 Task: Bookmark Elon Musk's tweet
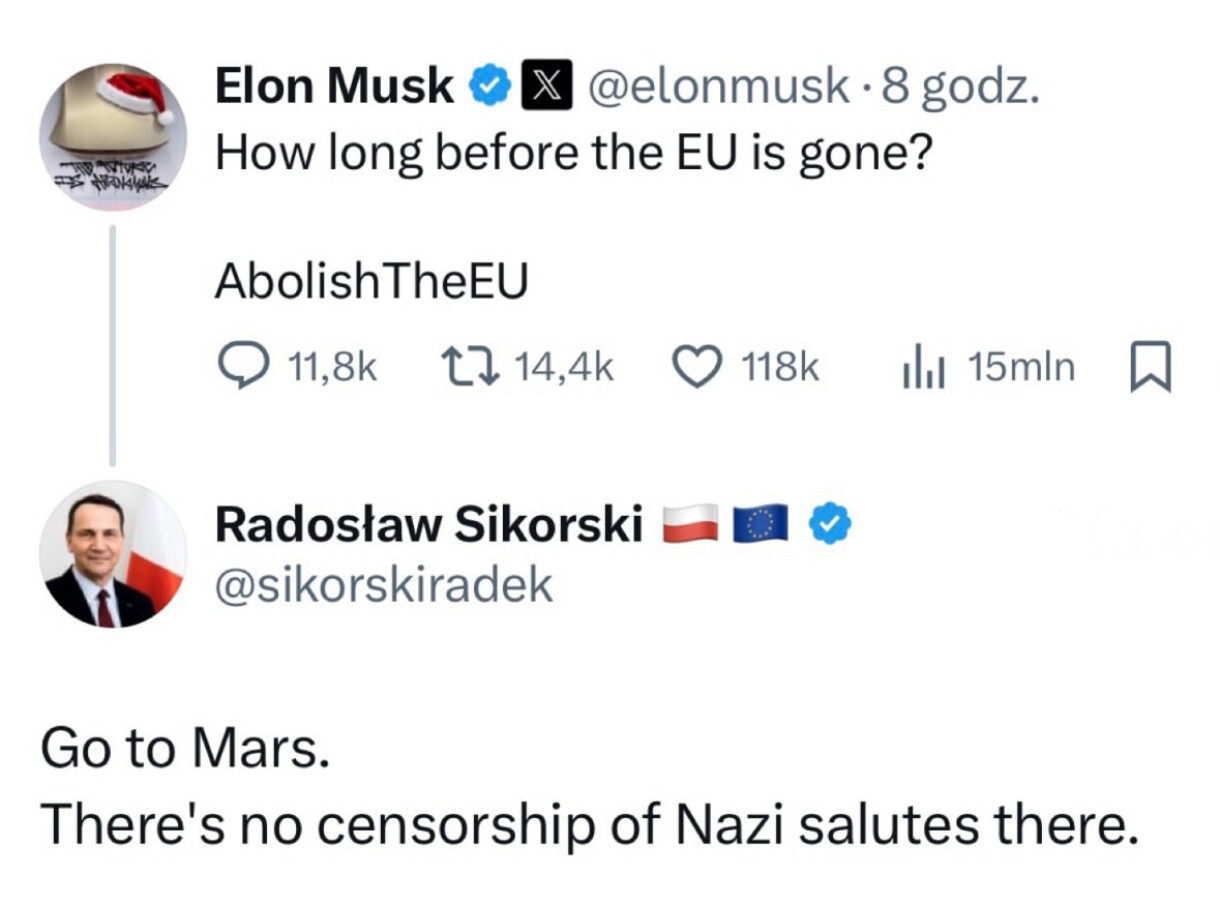1150,369
